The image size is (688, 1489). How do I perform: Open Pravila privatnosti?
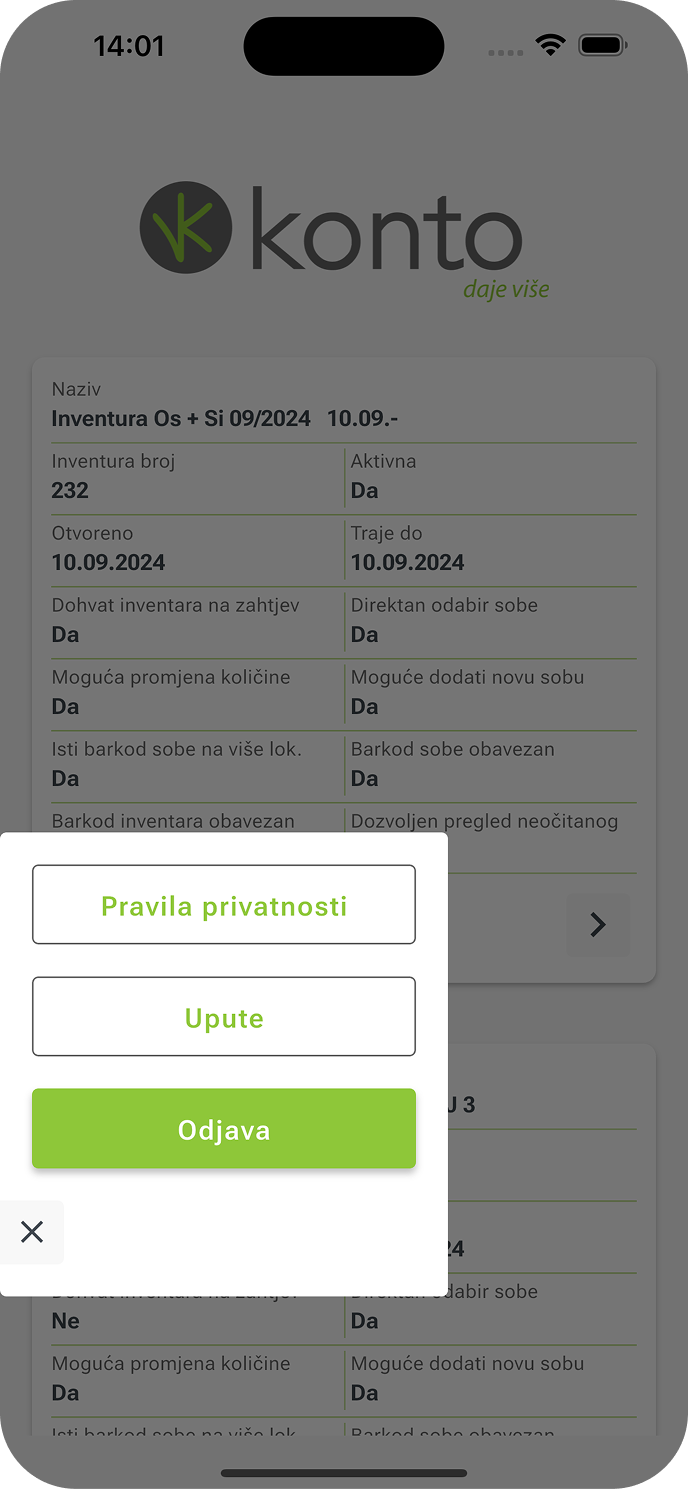pyautogui.click(x=224, y=905)
